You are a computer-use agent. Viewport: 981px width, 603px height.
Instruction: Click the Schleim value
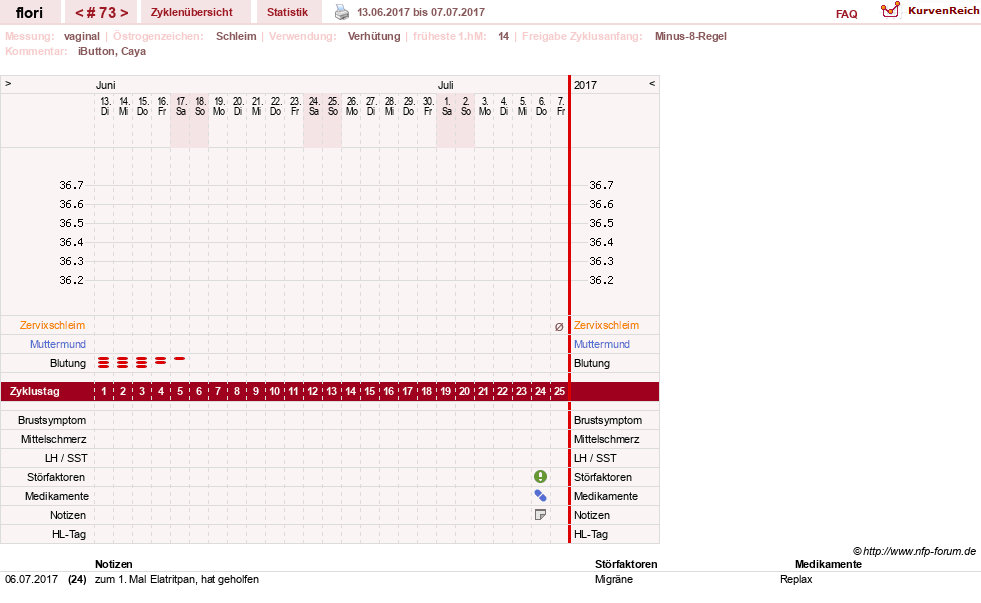[236, 36]
